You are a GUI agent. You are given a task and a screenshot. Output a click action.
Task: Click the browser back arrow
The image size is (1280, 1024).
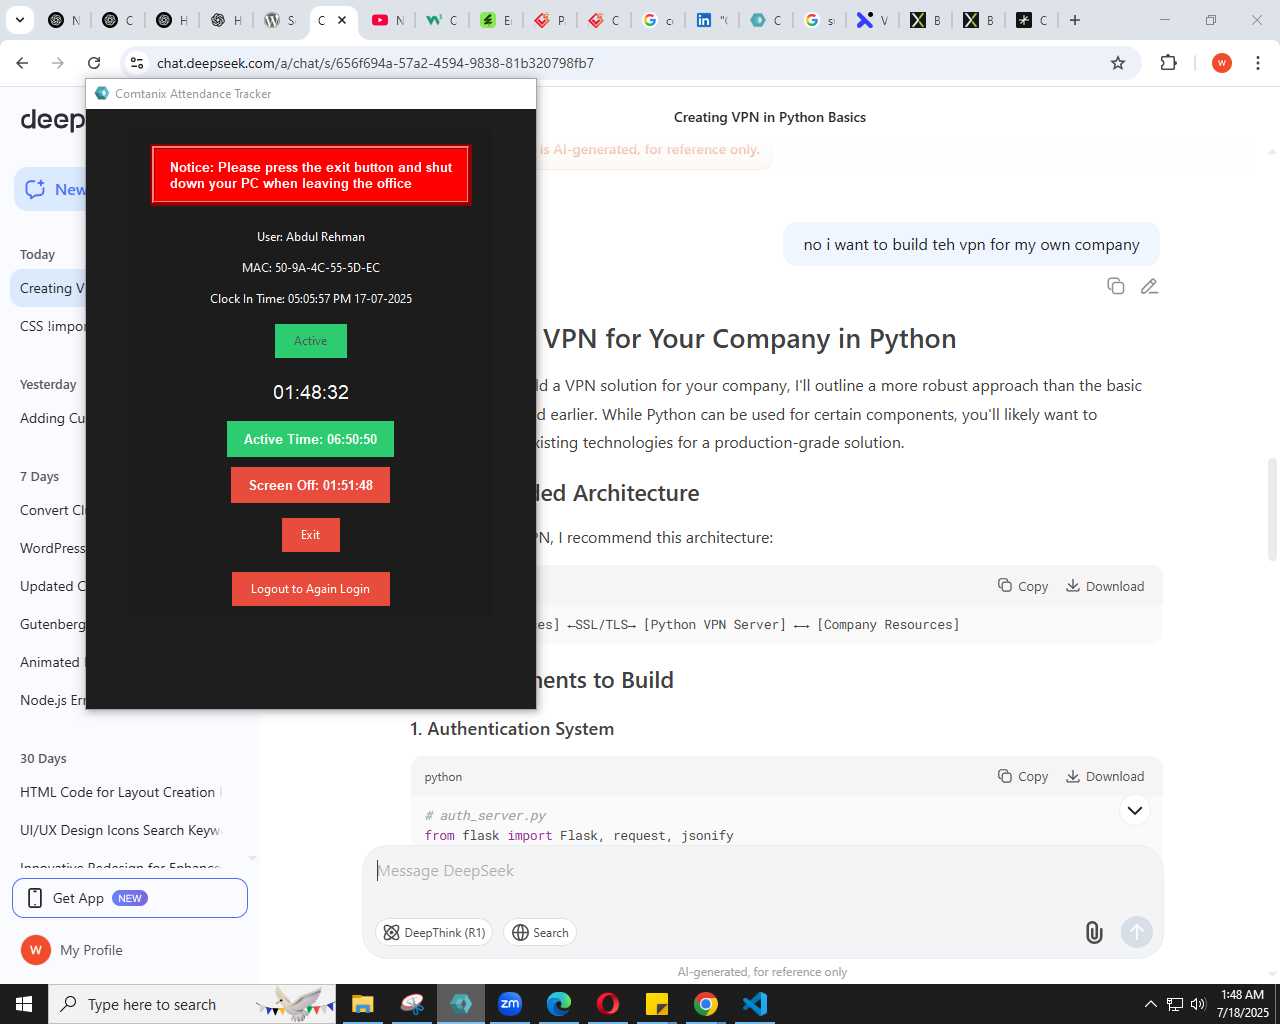tap(22, 63)
